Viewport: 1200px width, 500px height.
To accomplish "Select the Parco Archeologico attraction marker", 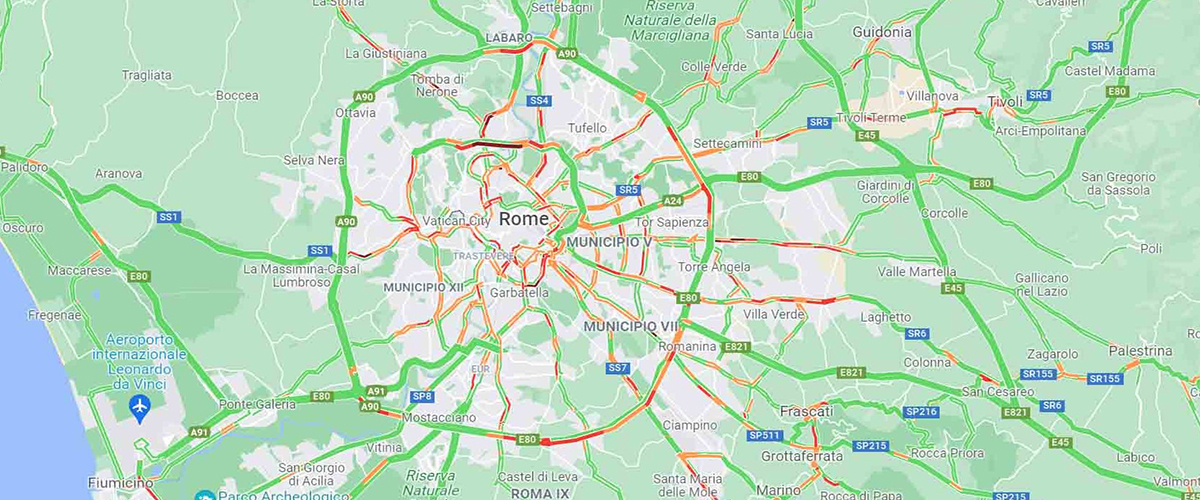I will pyautogui.click(x=206, y=496).
